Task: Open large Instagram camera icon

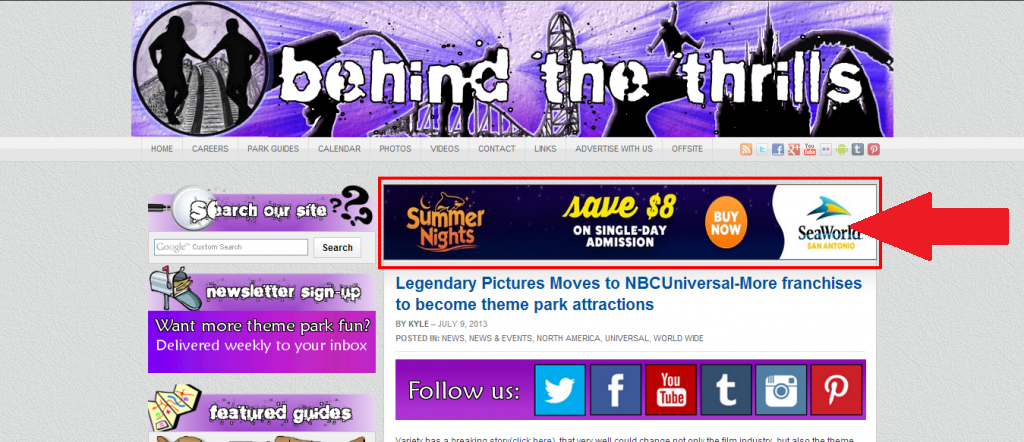Action: [781, 390]
